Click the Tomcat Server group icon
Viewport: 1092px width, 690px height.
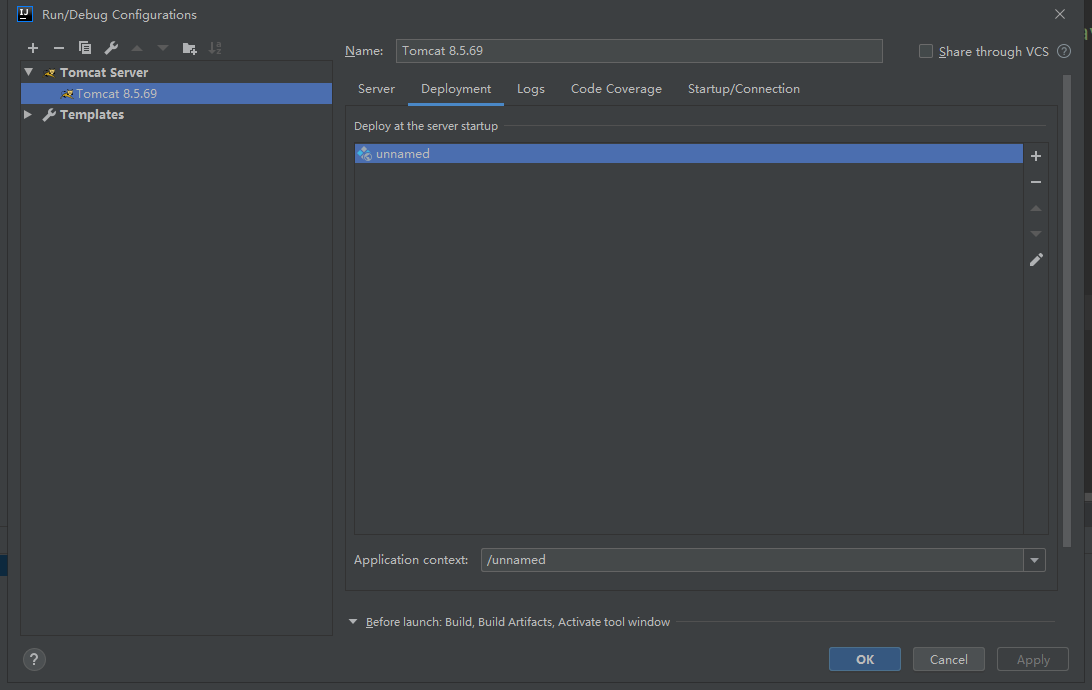[x=49, y=72]
